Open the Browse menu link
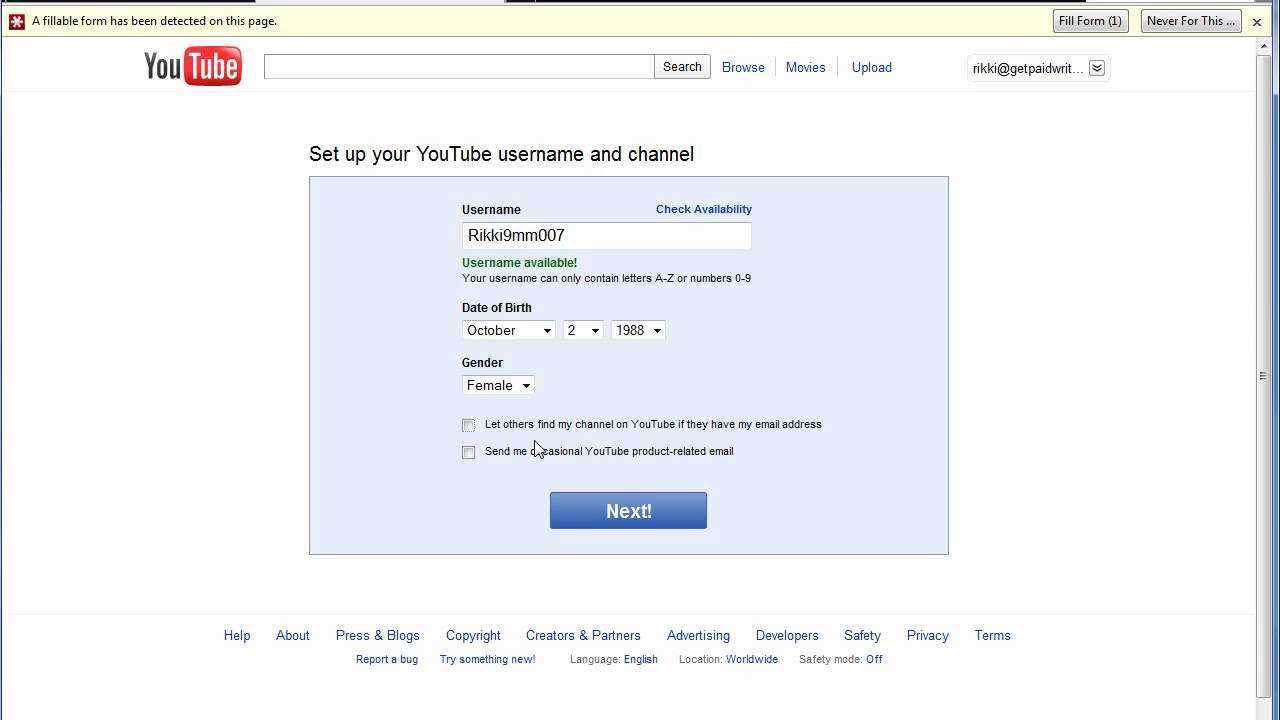Screen dimensions: 1280x720 pos(743,68)
